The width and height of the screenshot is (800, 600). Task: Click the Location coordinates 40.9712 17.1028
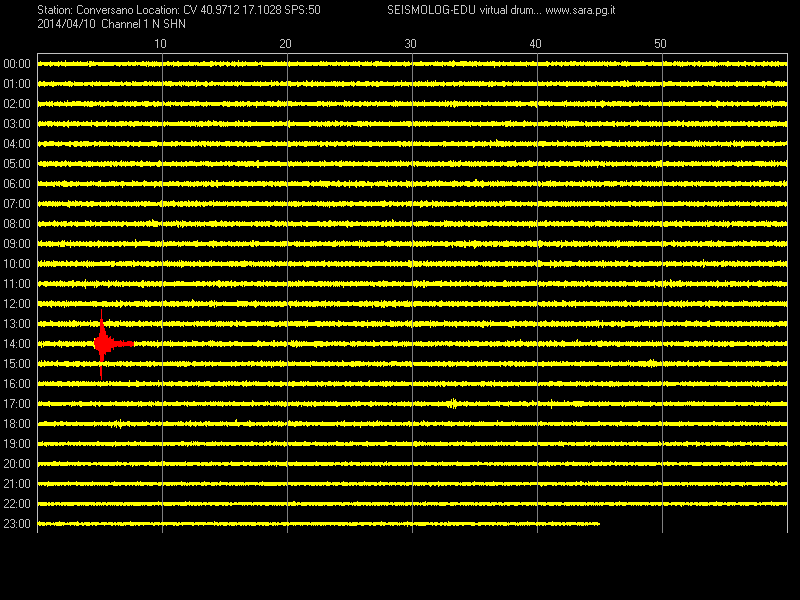click(241, 10)
